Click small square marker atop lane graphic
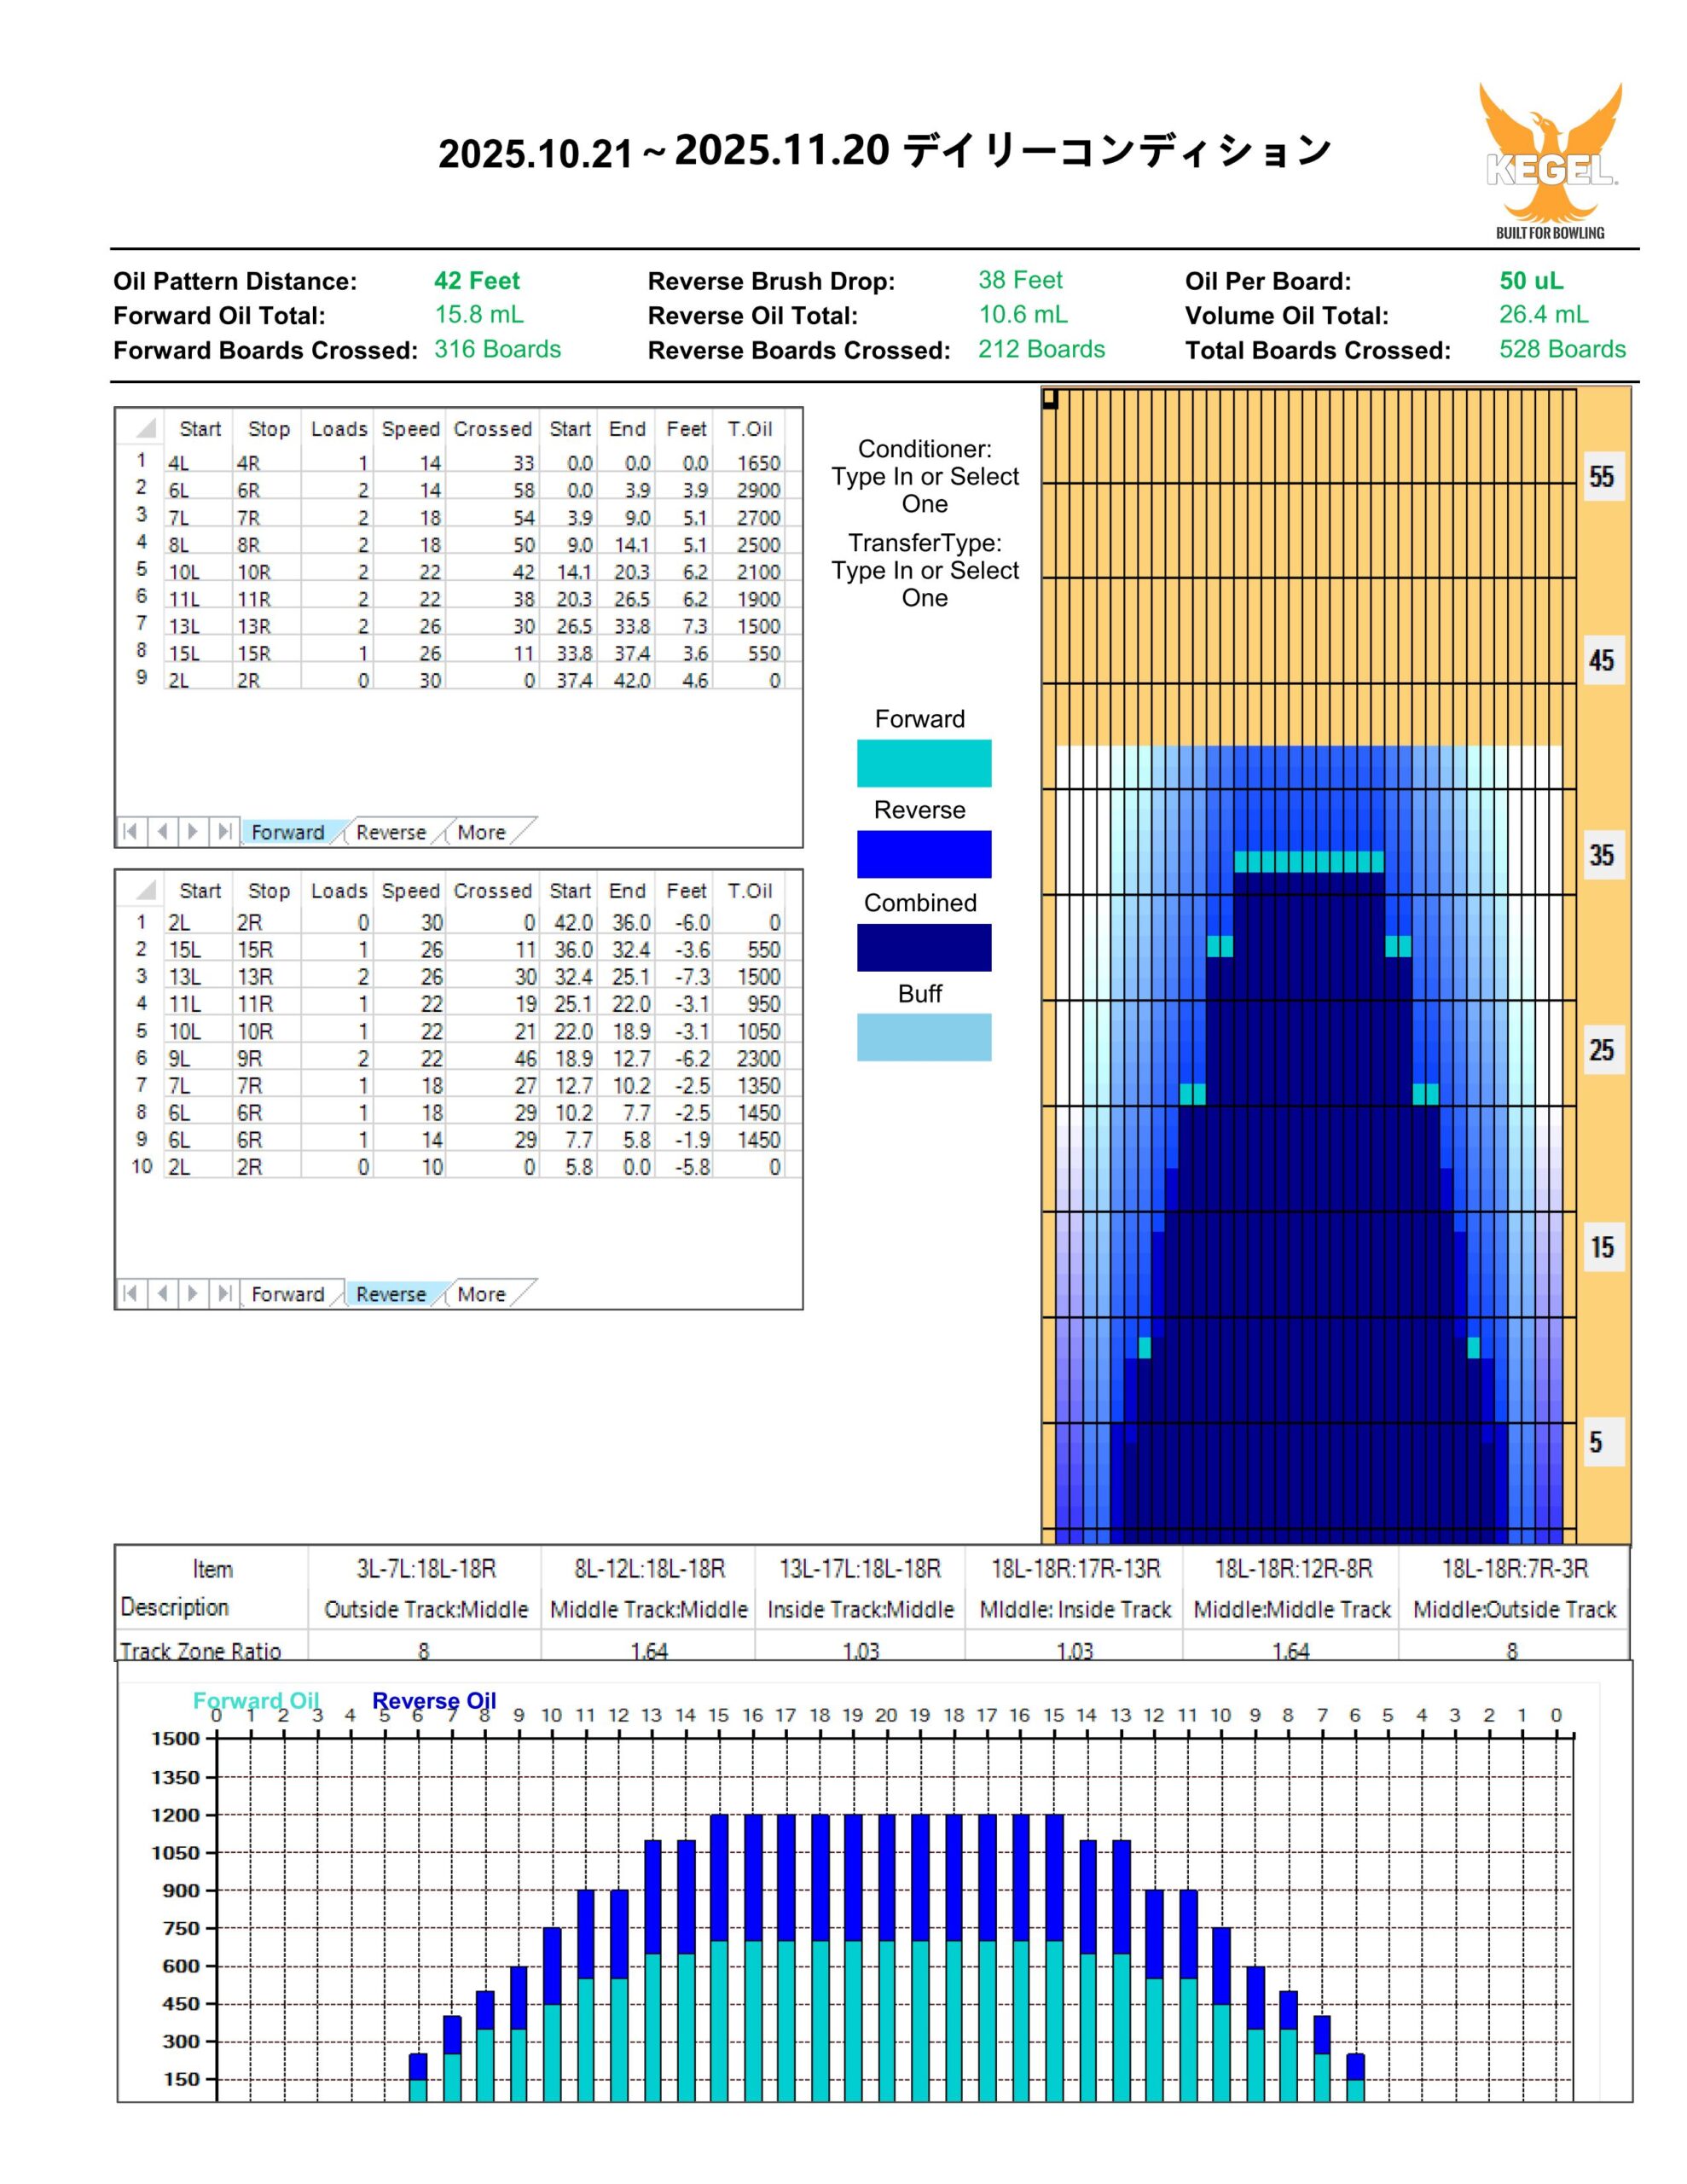 1049,398
